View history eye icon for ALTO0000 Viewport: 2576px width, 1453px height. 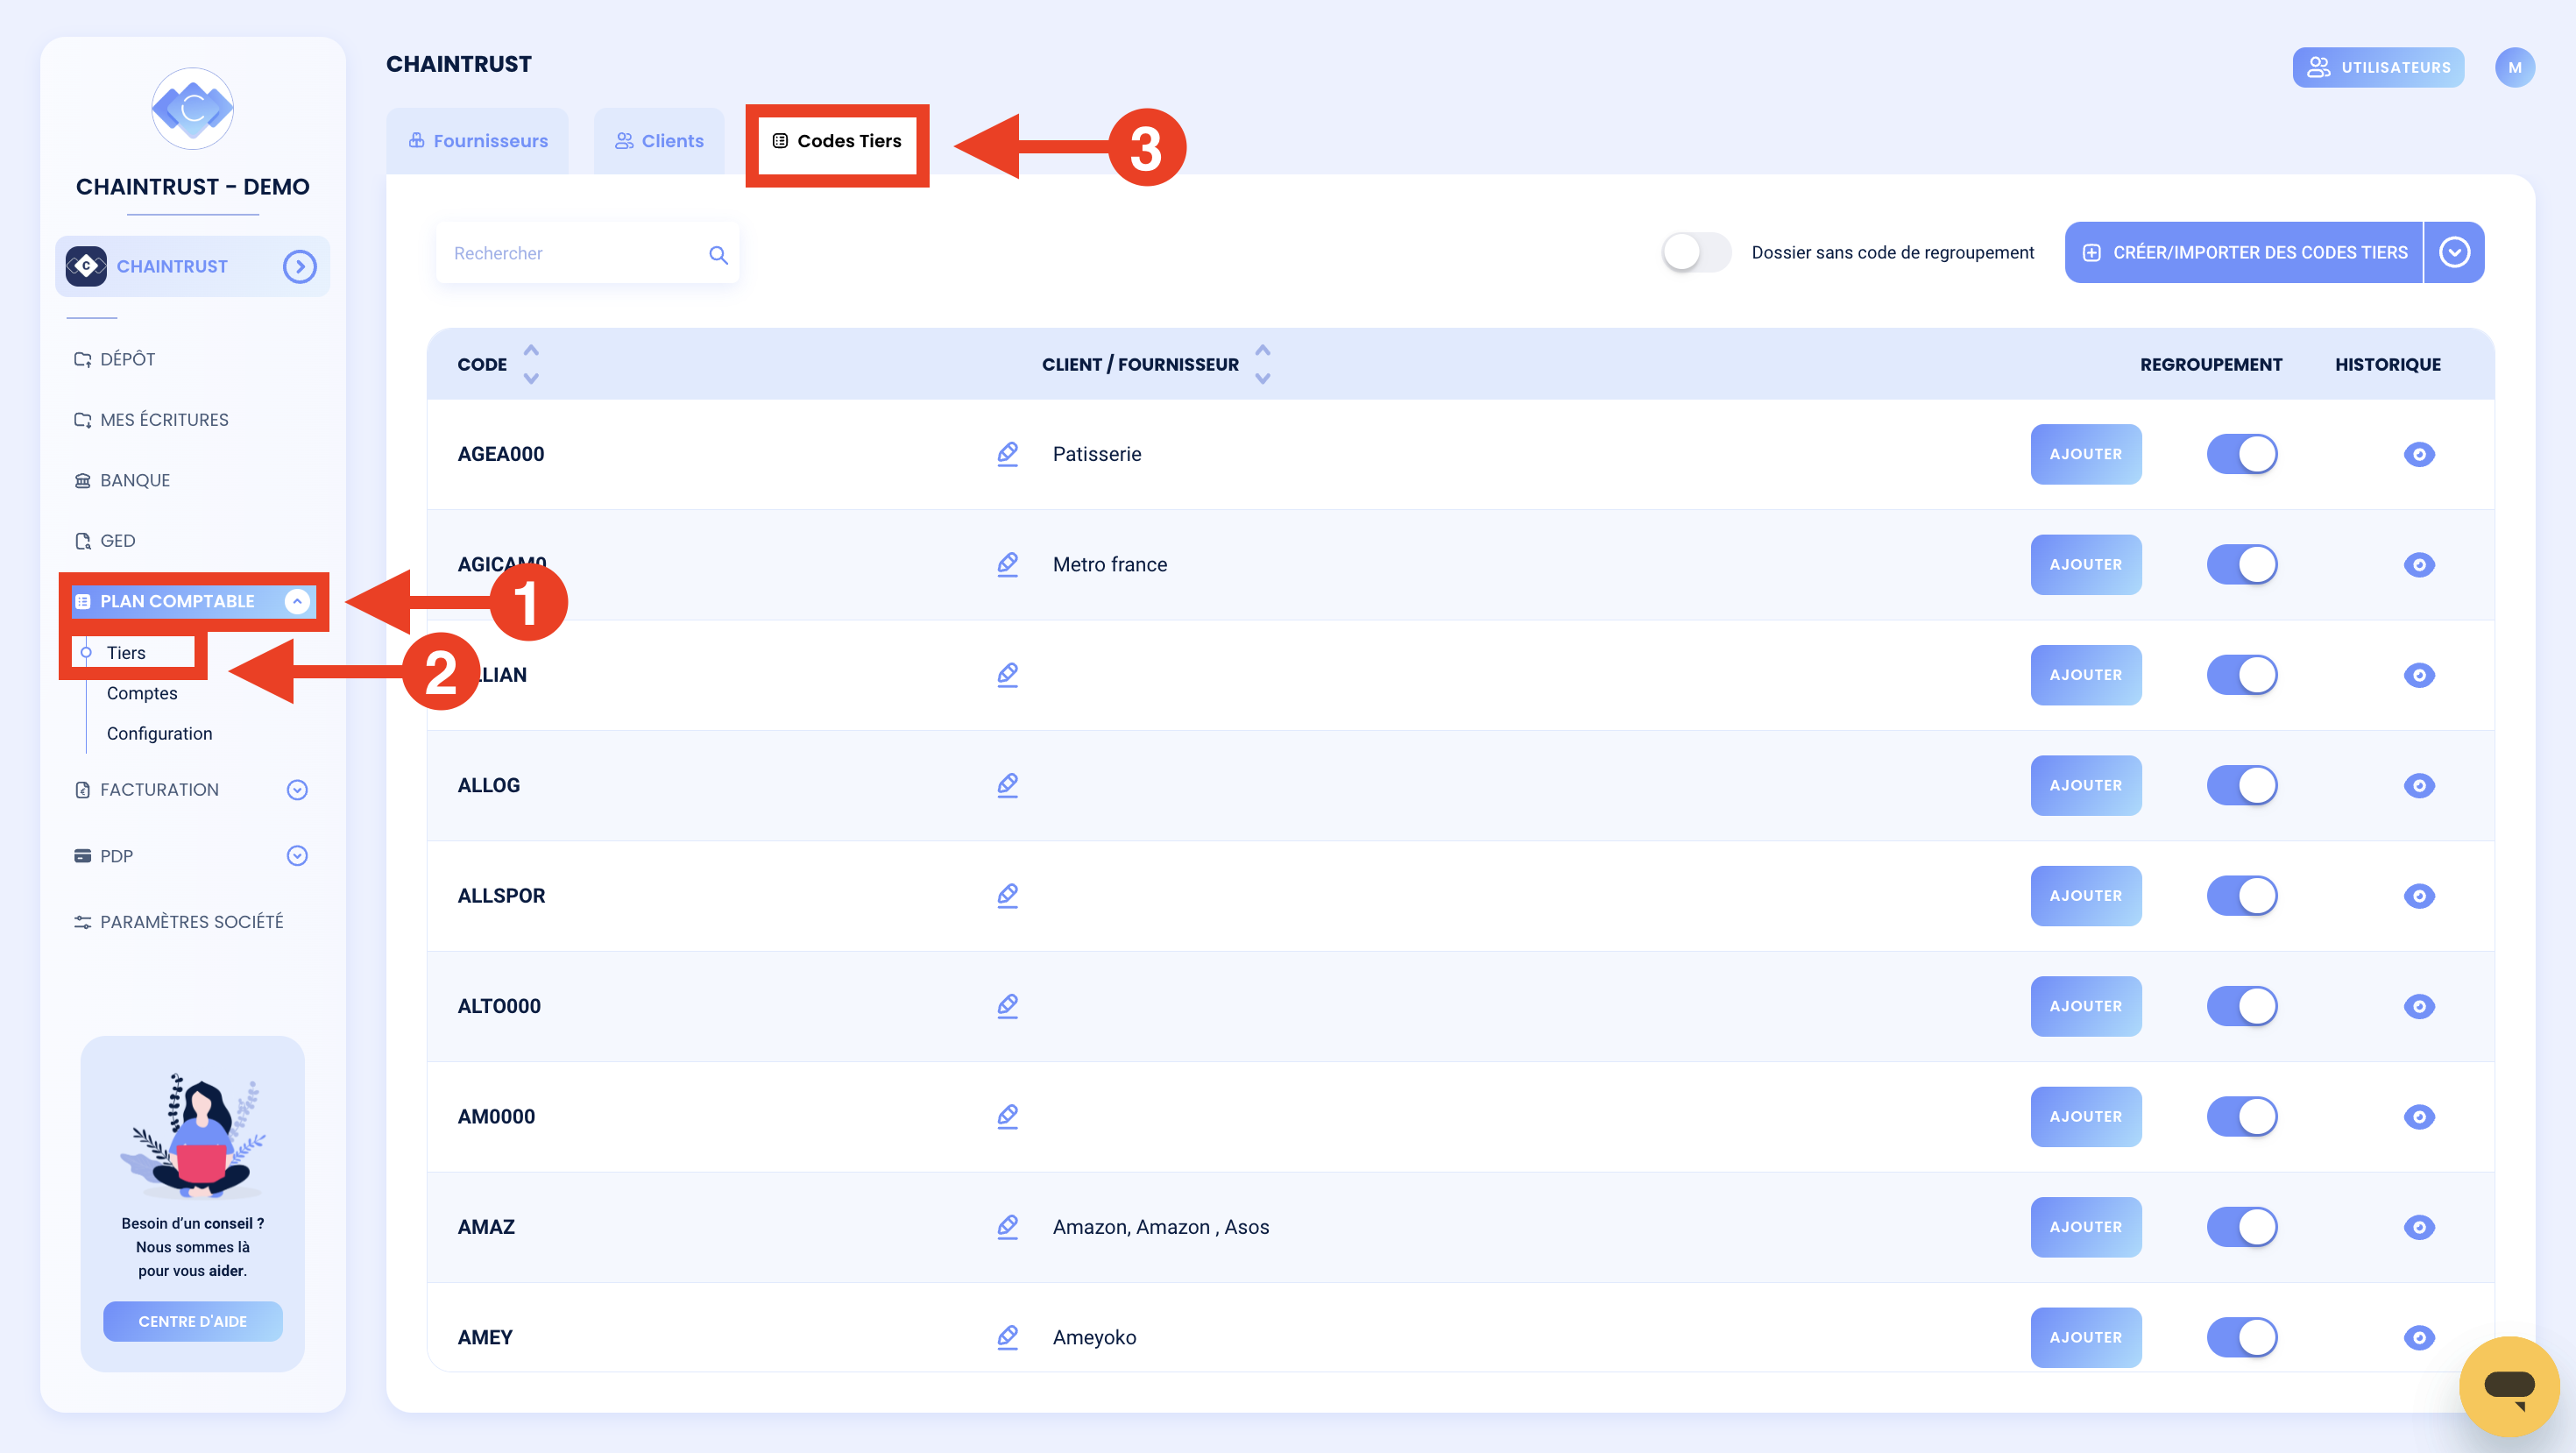click(2418, 1006)
